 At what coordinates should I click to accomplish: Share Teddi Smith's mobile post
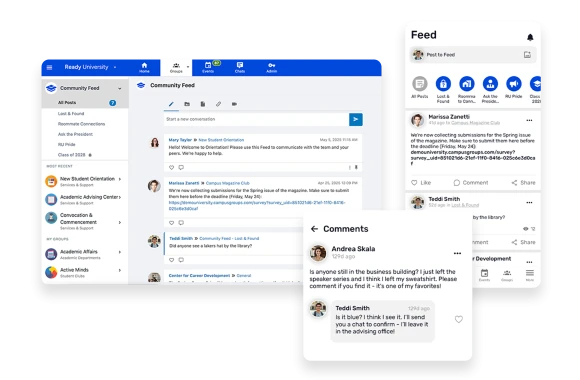[x=523, y=242]
